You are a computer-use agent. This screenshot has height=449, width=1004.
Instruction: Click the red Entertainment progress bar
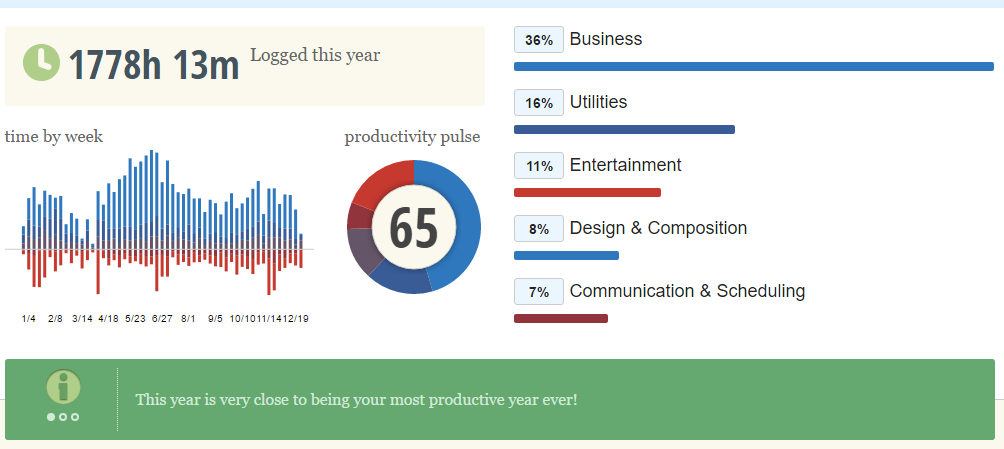[x=587, y=192]
